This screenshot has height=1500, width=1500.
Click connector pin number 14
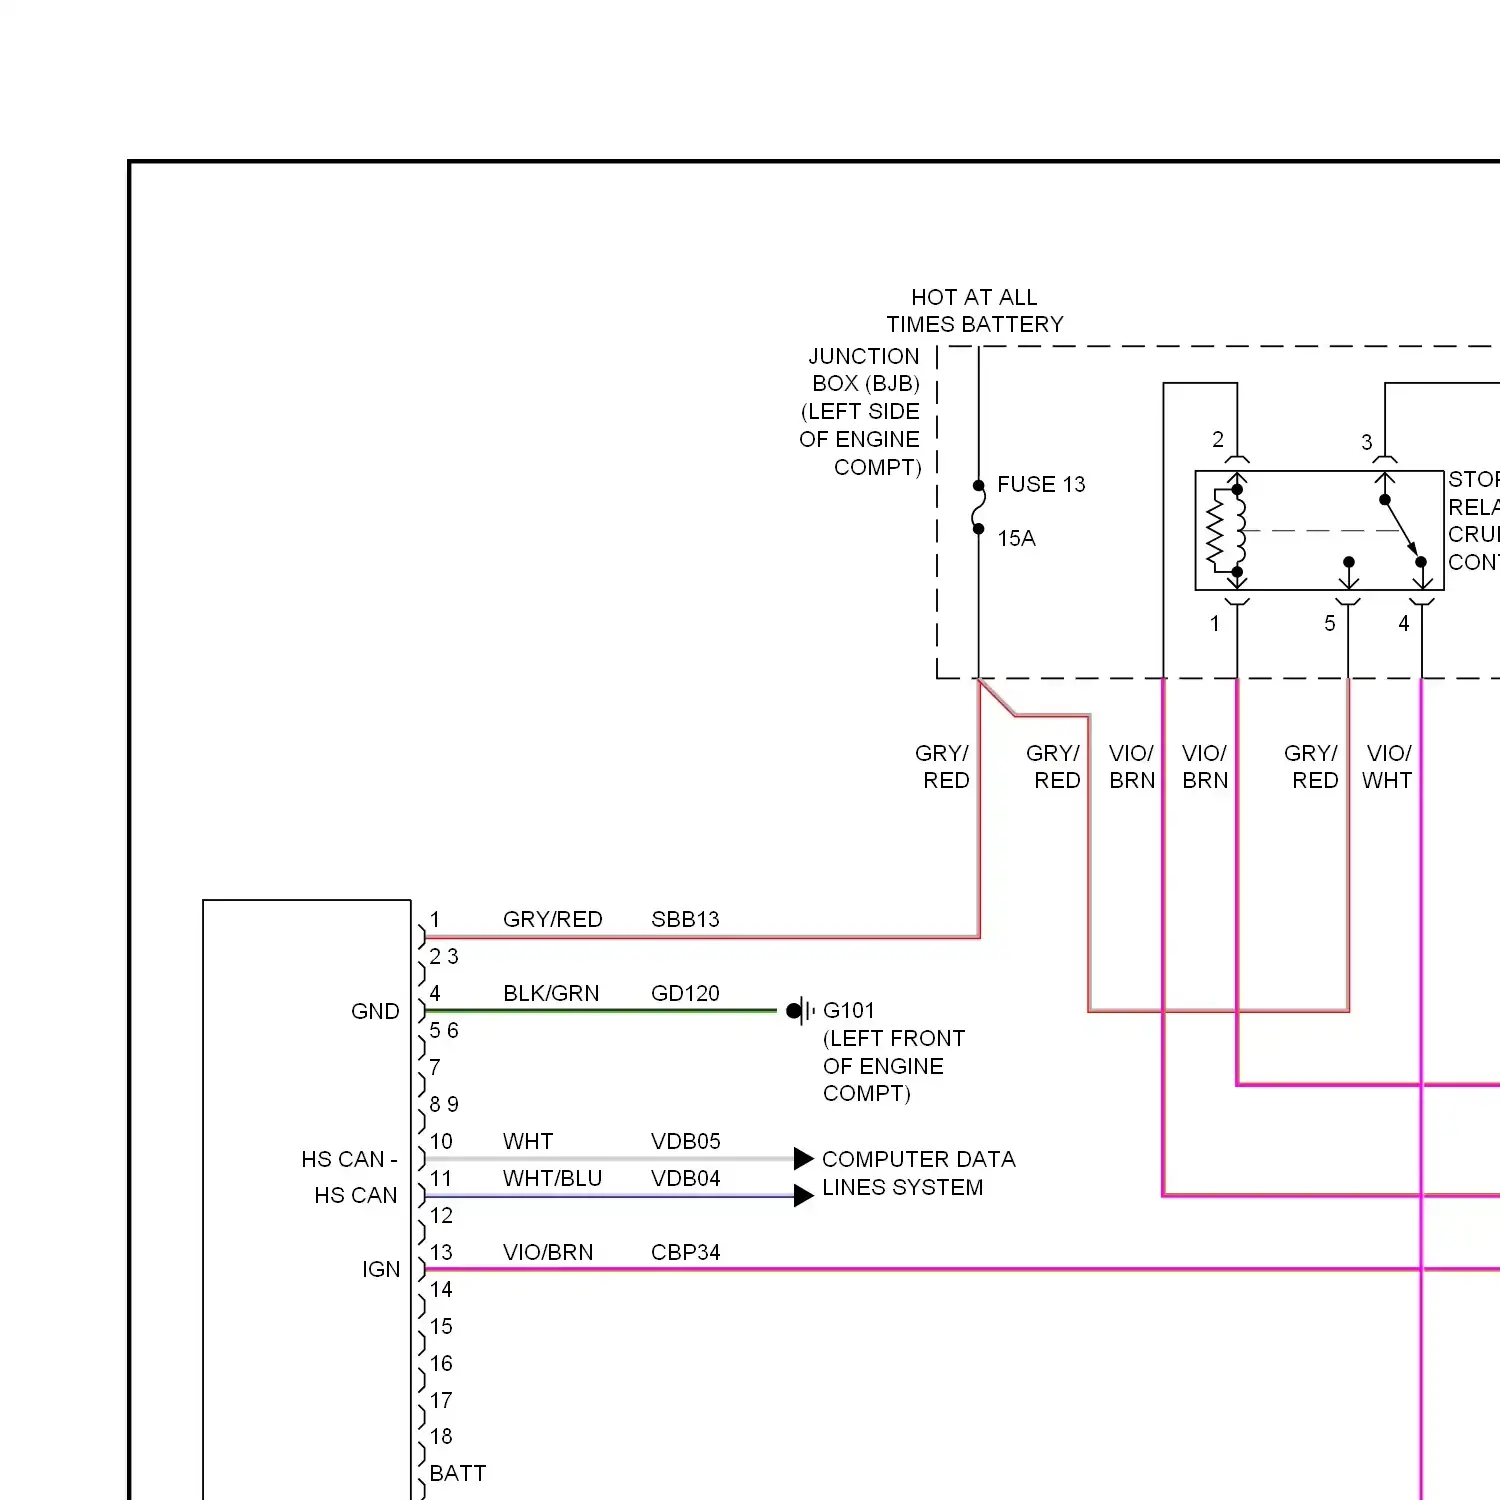pyautogui.click(x=441, y=1289)
